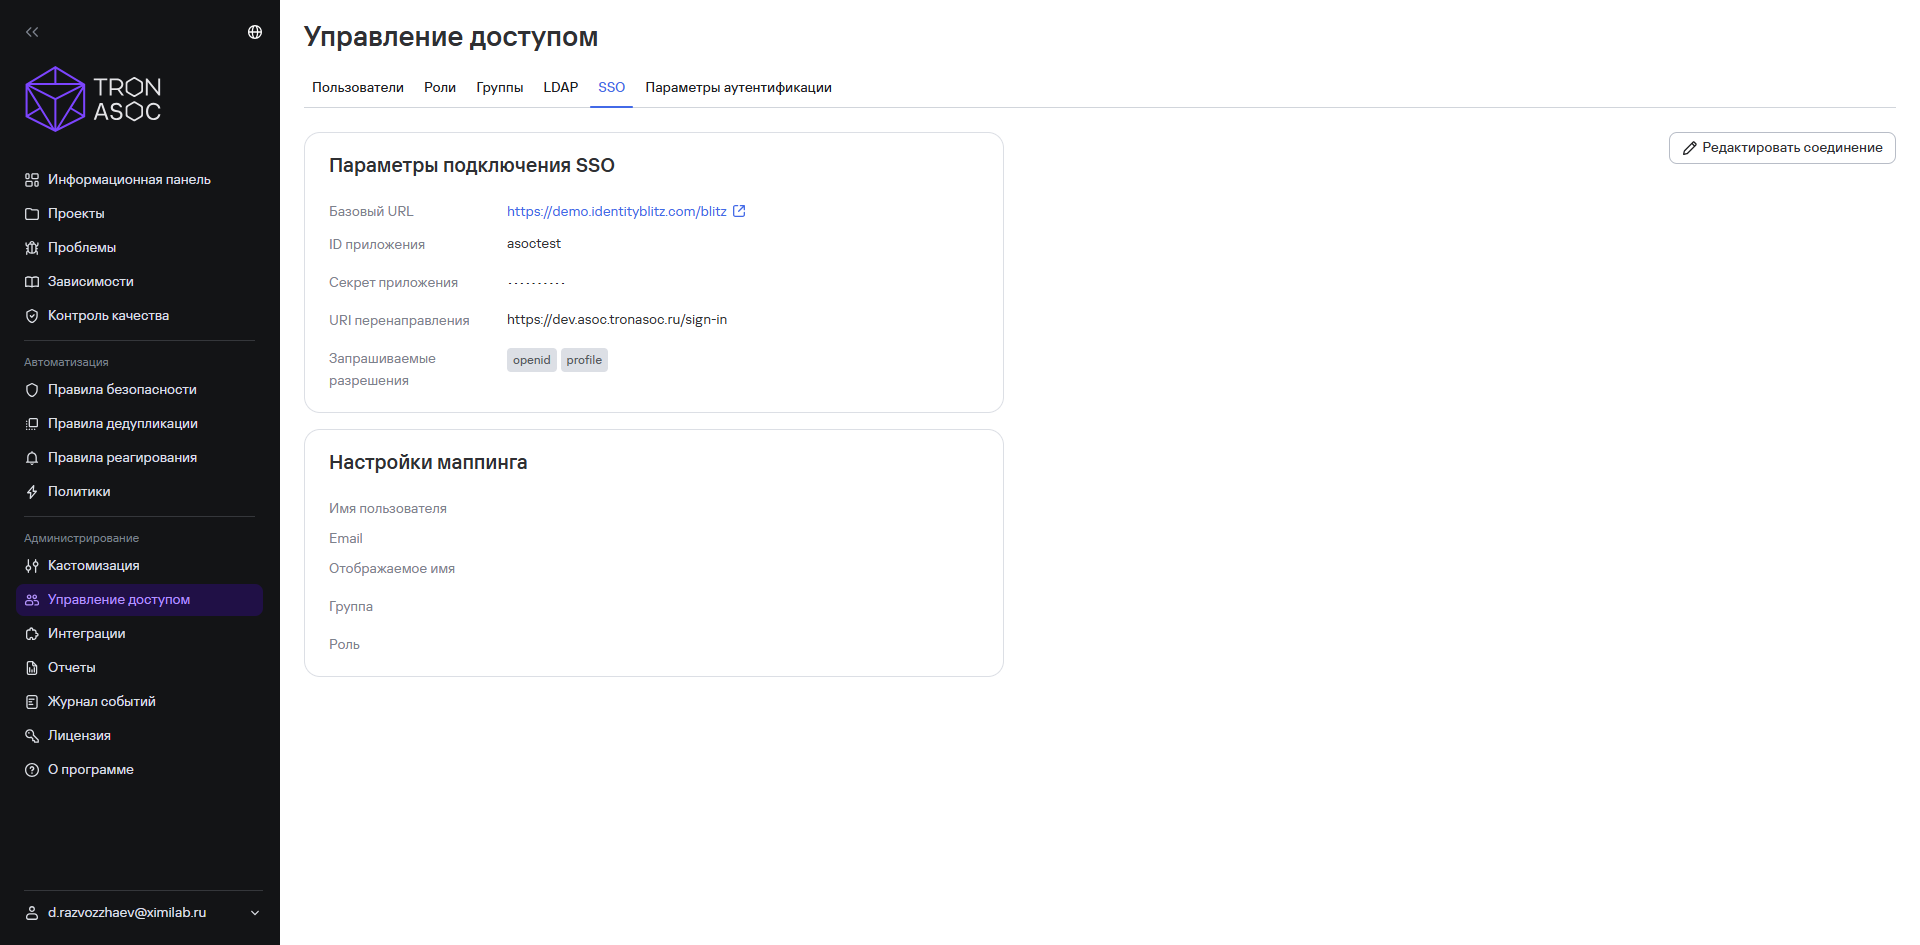Viewport: 1920px width, 945px height.
Task: Click pencil icon in edit connection button
Action: [x=1690, y=148]
